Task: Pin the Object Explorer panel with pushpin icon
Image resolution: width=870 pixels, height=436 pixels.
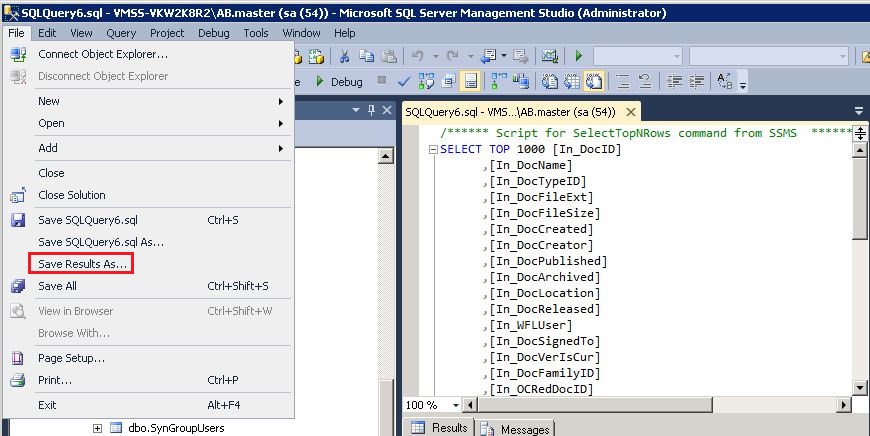Action: (371, 110)
